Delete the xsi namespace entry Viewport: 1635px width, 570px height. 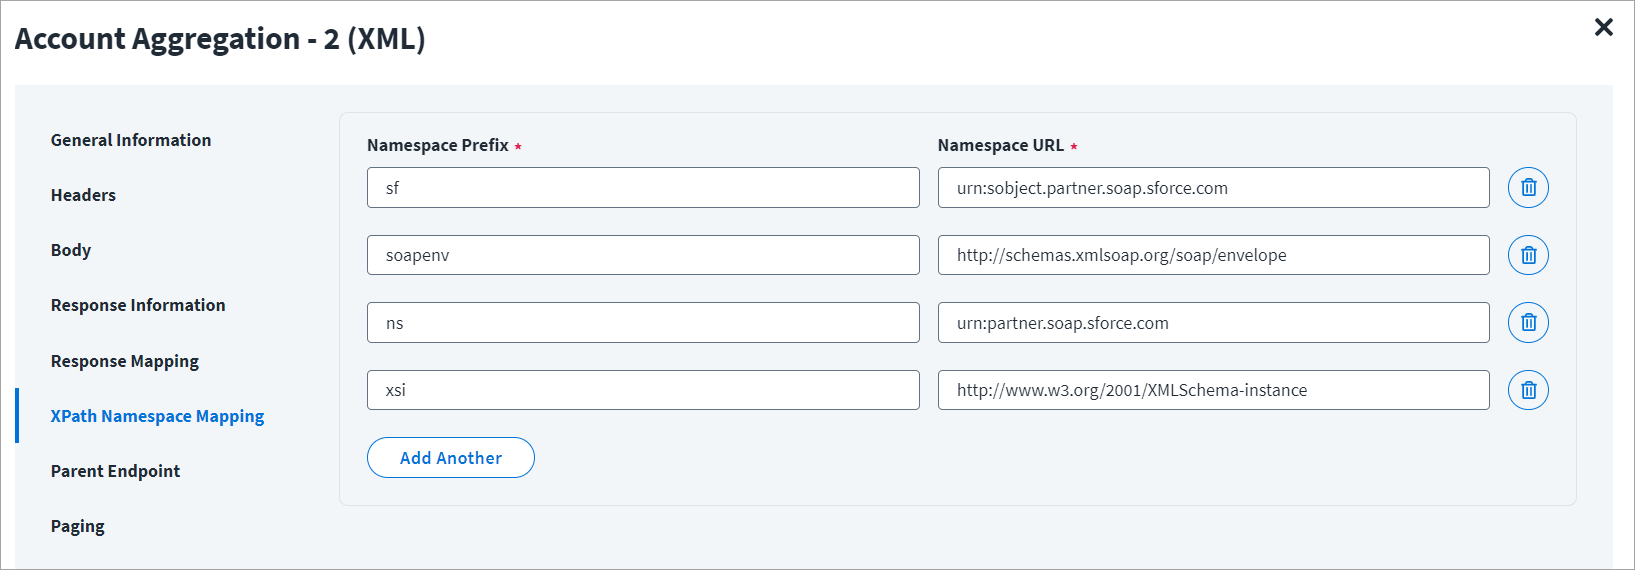click(1528, 390)
